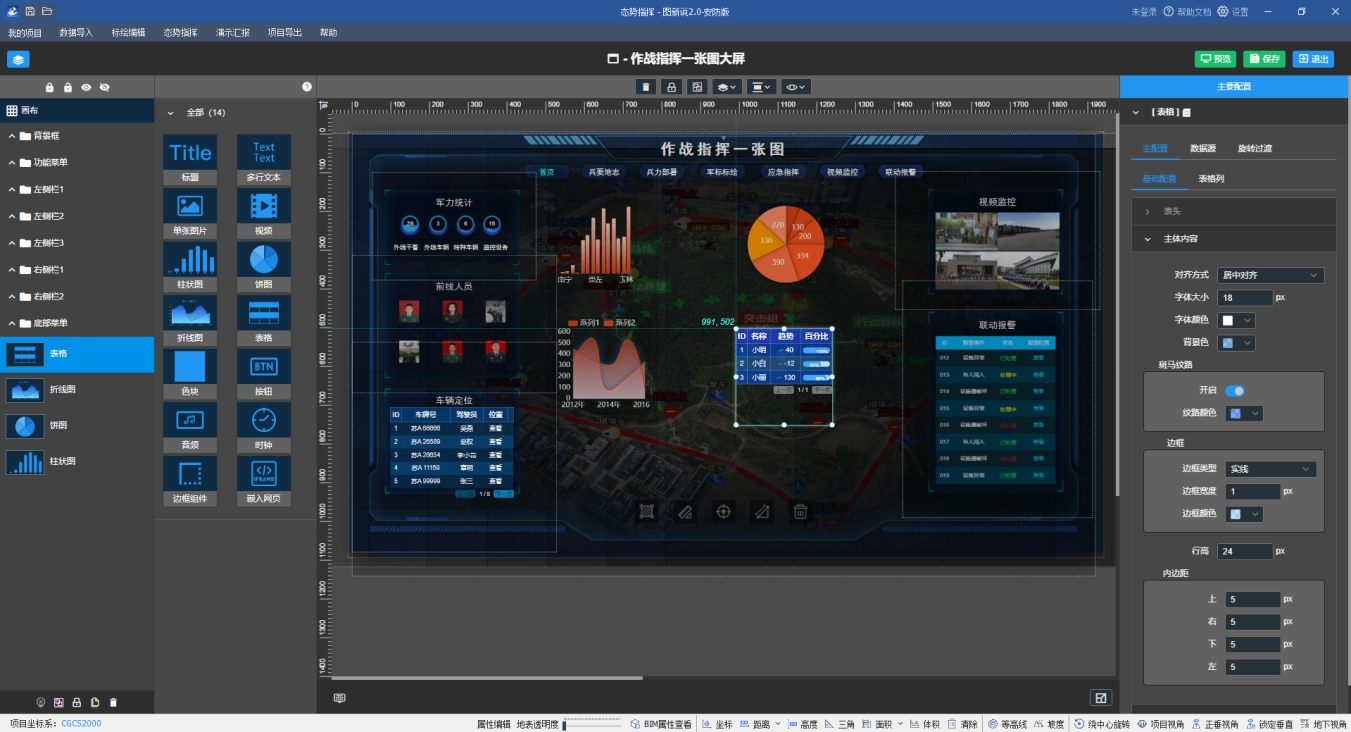Click the first lock icon above the layer list
Viewport: 1351px width, 732px height.
(x=50, y=87)
